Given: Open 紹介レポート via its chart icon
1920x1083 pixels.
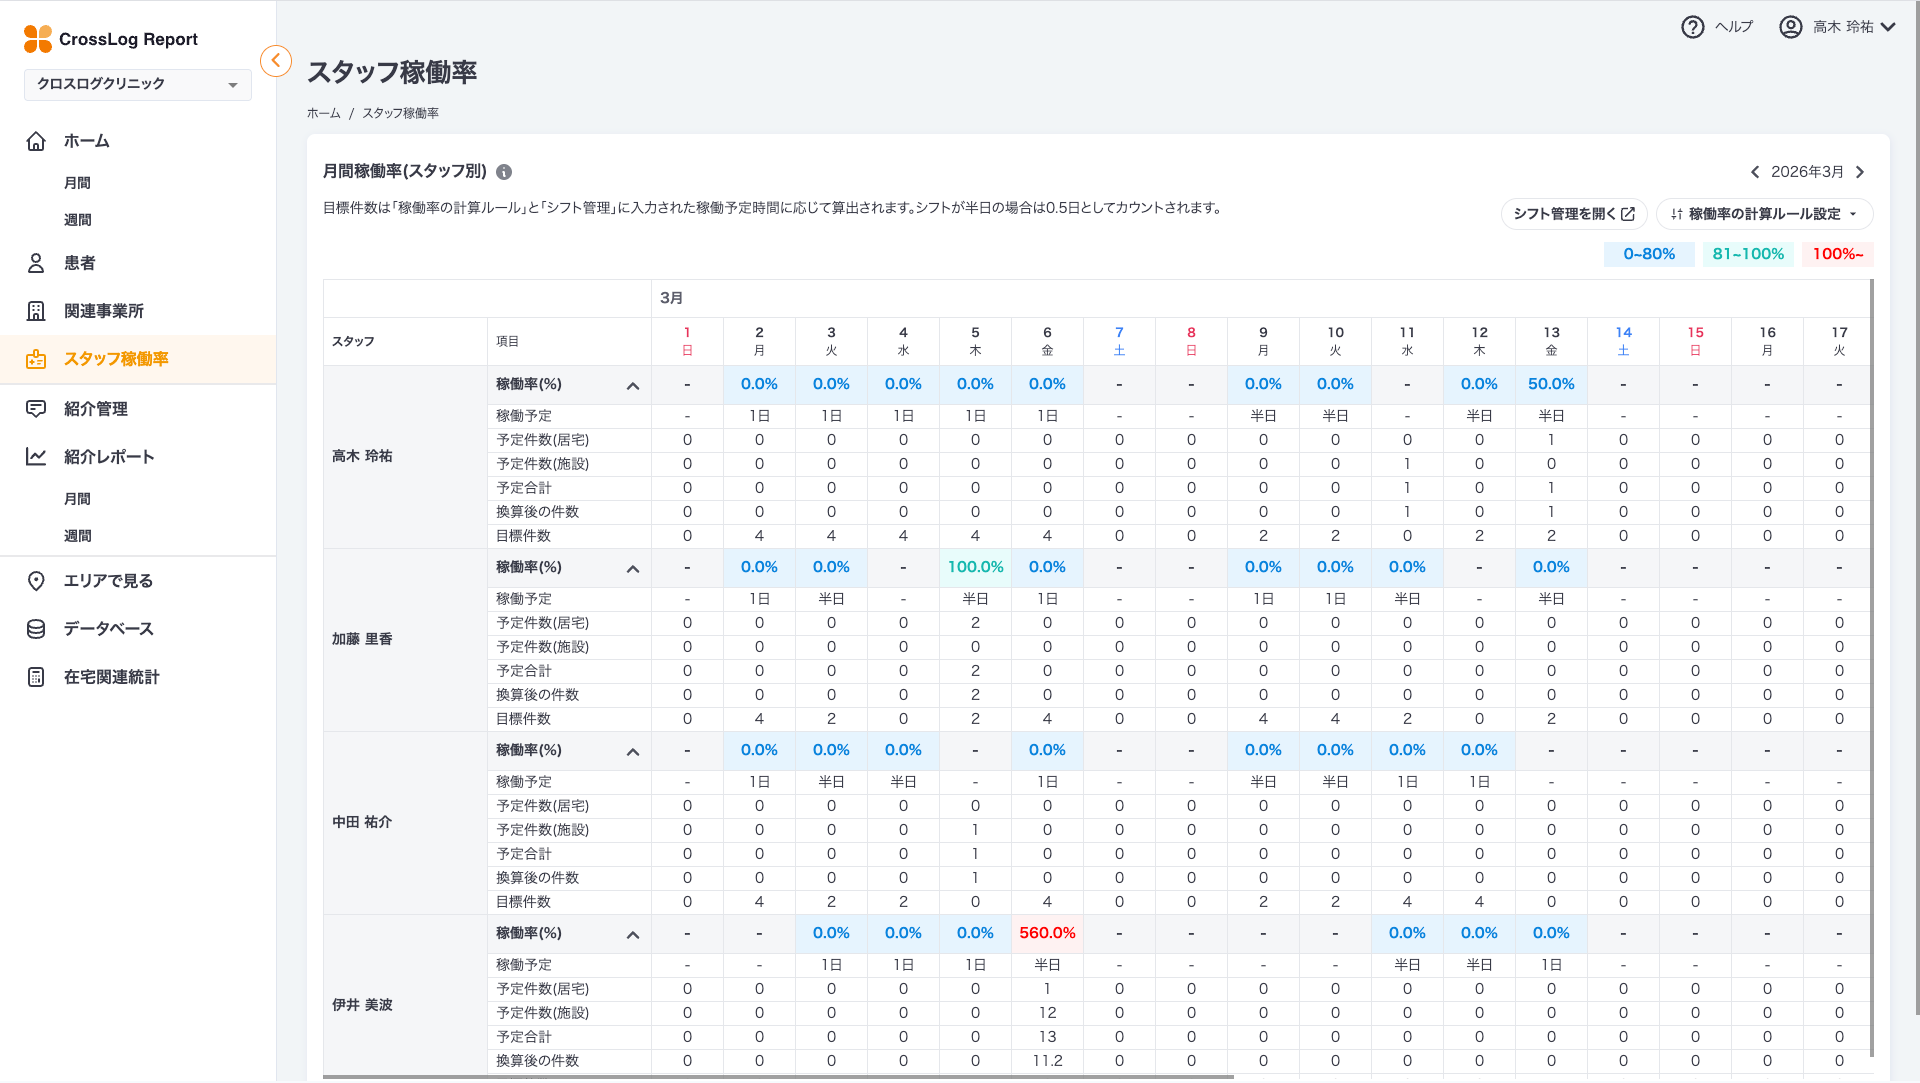Looking at the screenshot, I should click(x=36, y=457).
